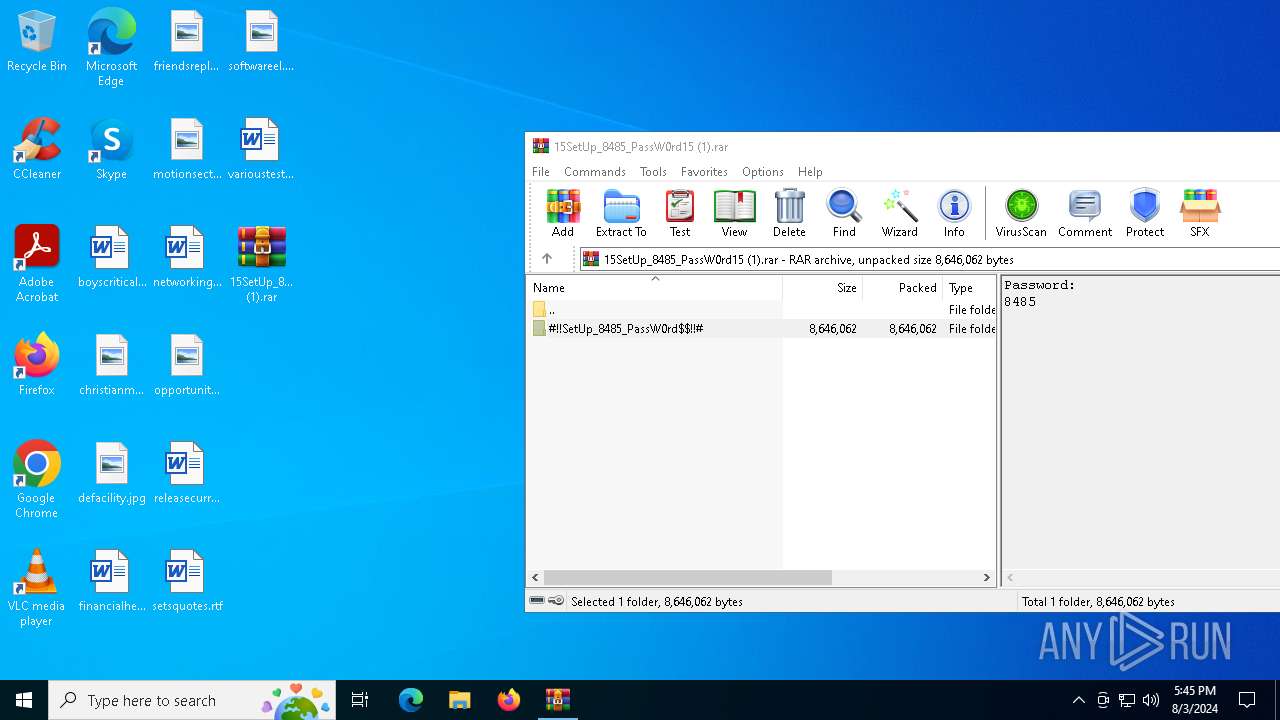This screenshot has width=1280, height=720.
Task: Select VLC media player desktop shortcut
Action: click(x=37, y=588)
